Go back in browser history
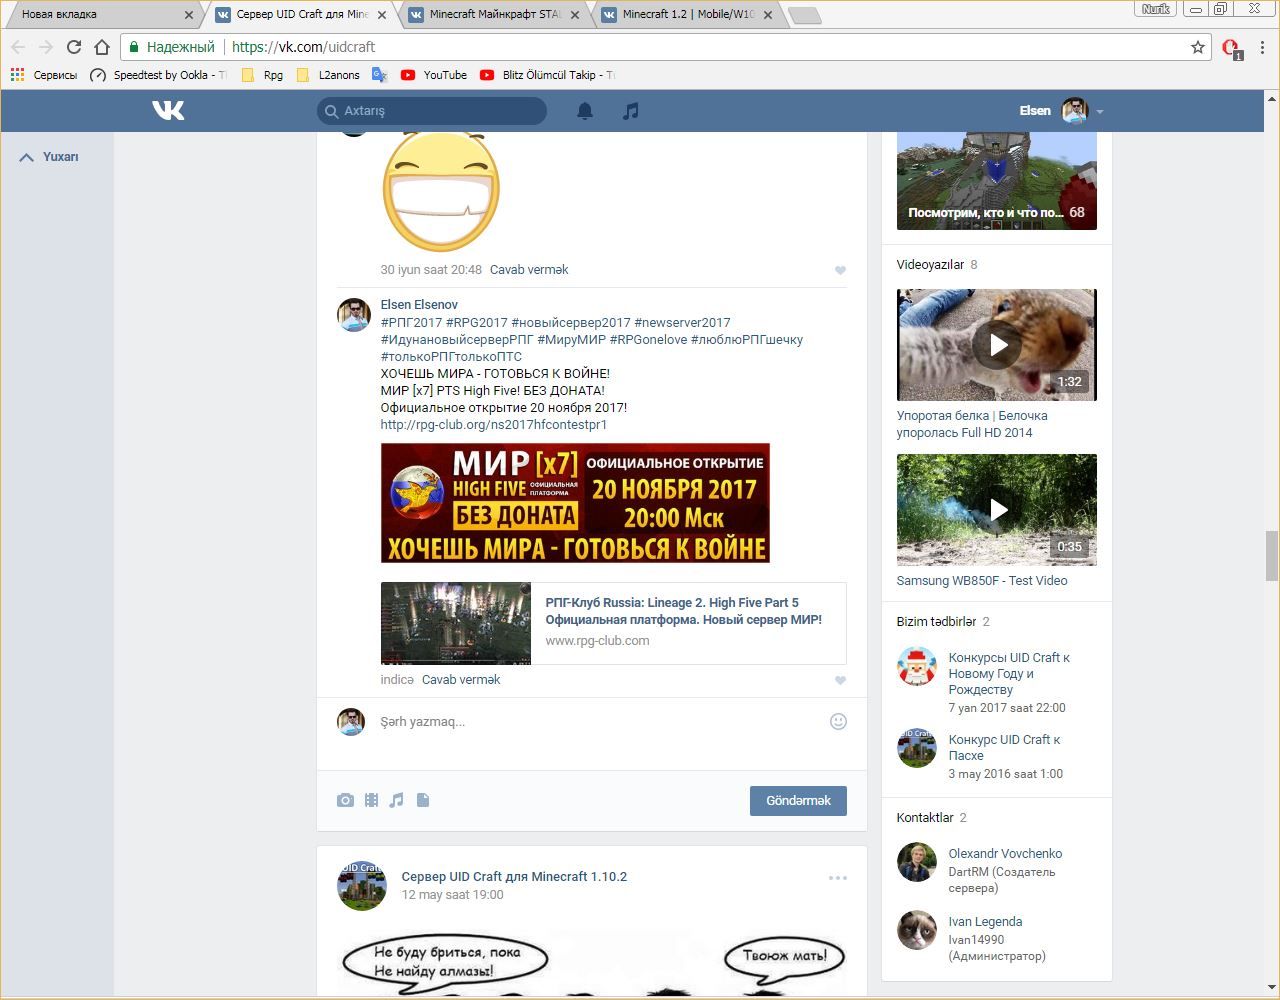The width and height of the screenshot is (1280, 1000). pyautogui.click(x=18, y=47)
